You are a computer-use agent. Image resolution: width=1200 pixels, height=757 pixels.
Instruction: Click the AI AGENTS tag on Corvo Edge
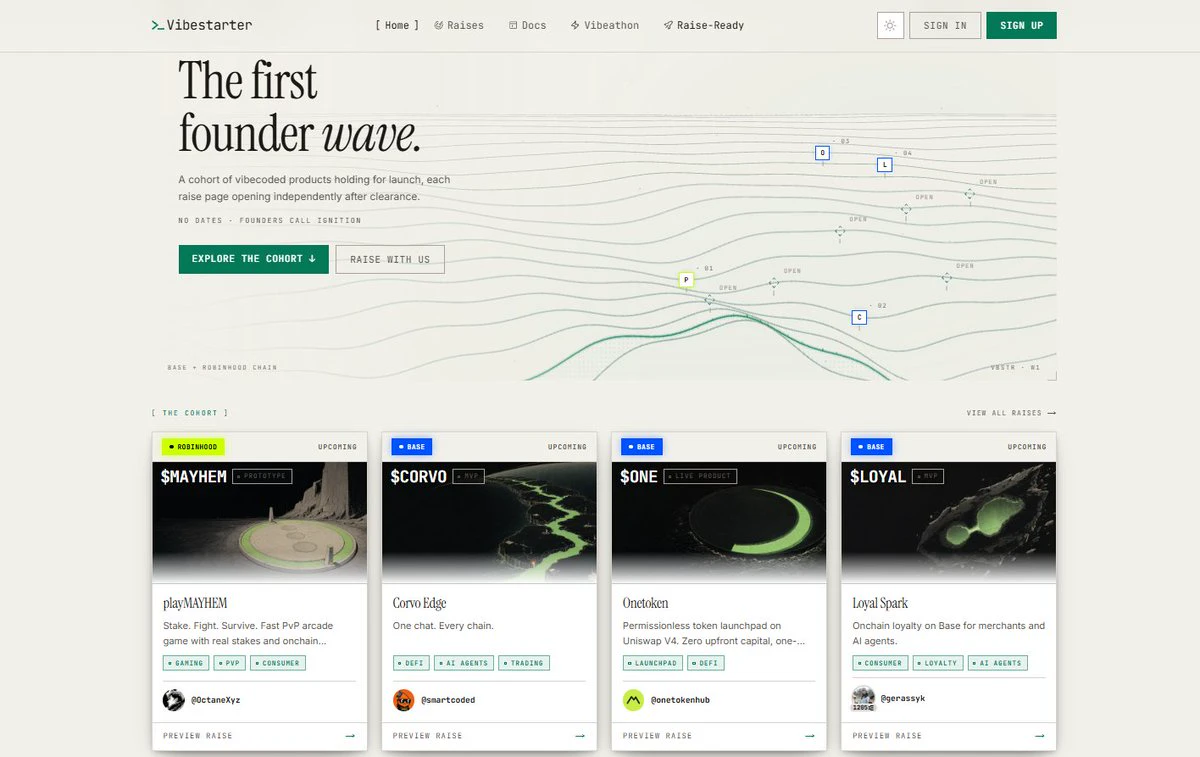tap(464, 663)
